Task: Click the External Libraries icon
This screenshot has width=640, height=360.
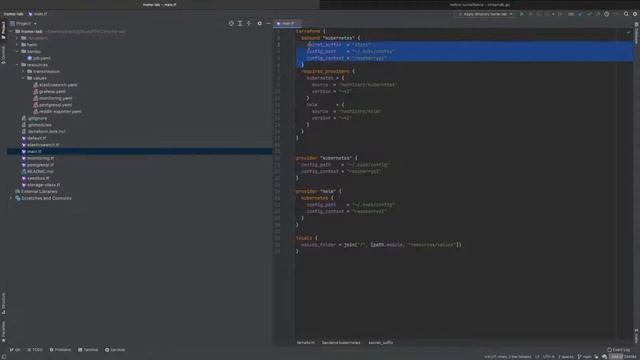Action: click(18, 191)
